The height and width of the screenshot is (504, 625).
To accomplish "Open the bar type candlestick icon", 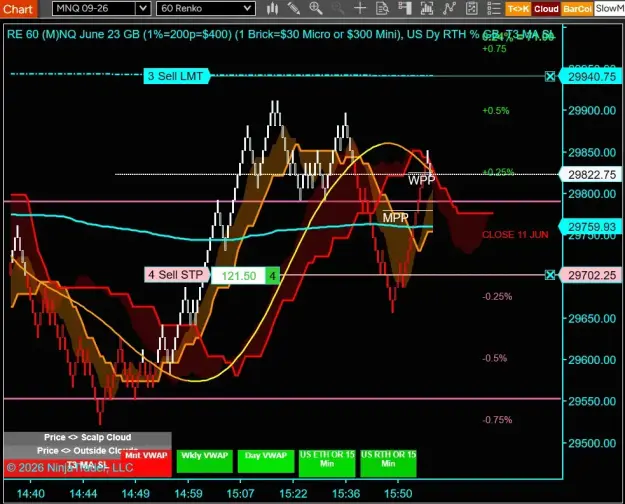I will (272, 8).
